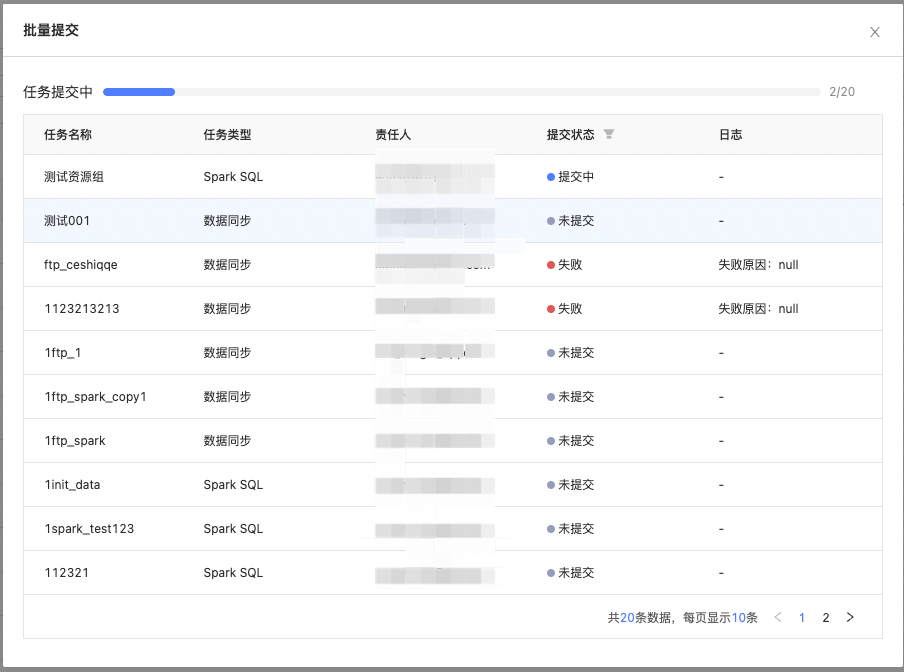Click the 日志 column header
This screenshot has height=672, width=904.
pos(730,135)
